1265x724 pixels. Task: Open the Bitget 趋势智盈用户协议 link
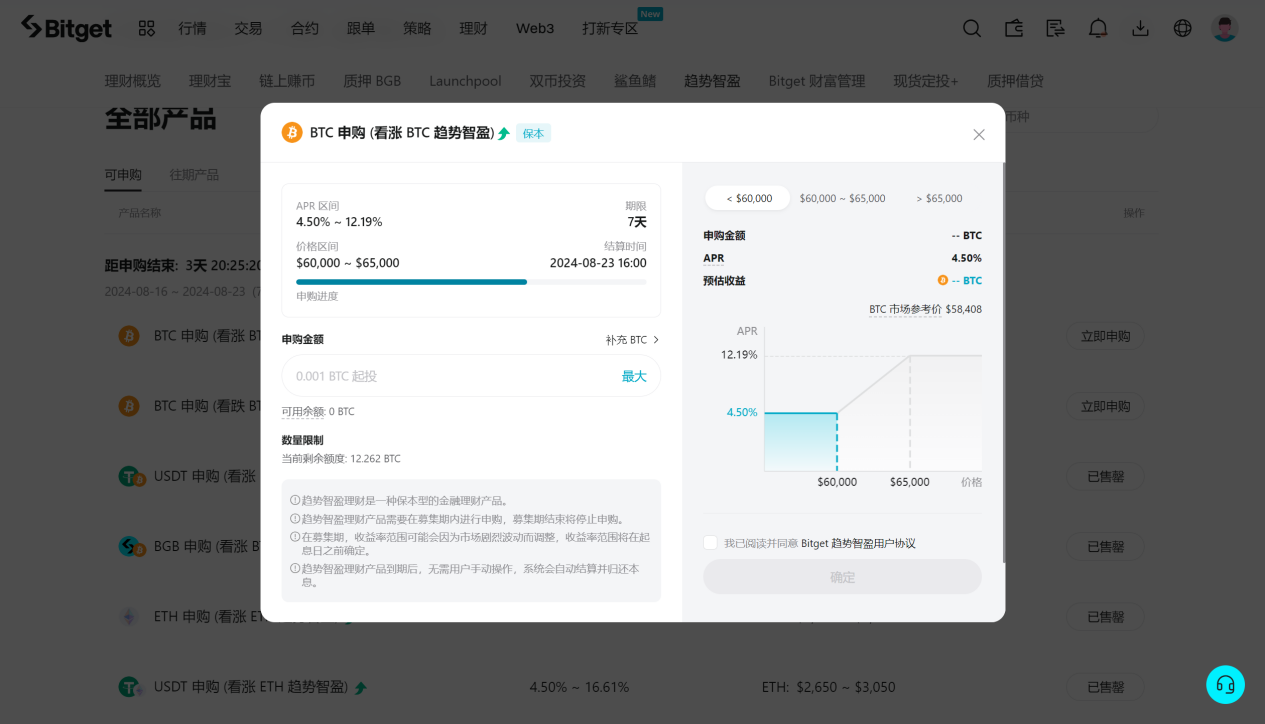pyautogui.click(x=858, y=543)
